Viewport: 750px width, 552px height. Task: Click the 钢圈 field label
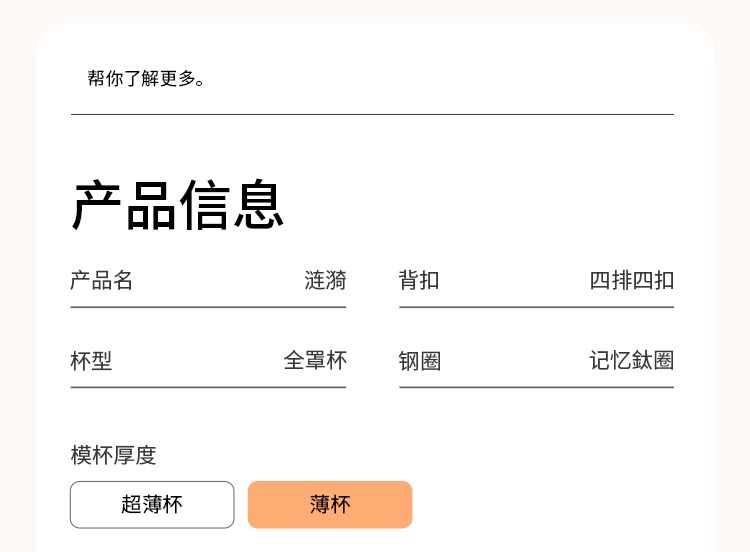420,361
